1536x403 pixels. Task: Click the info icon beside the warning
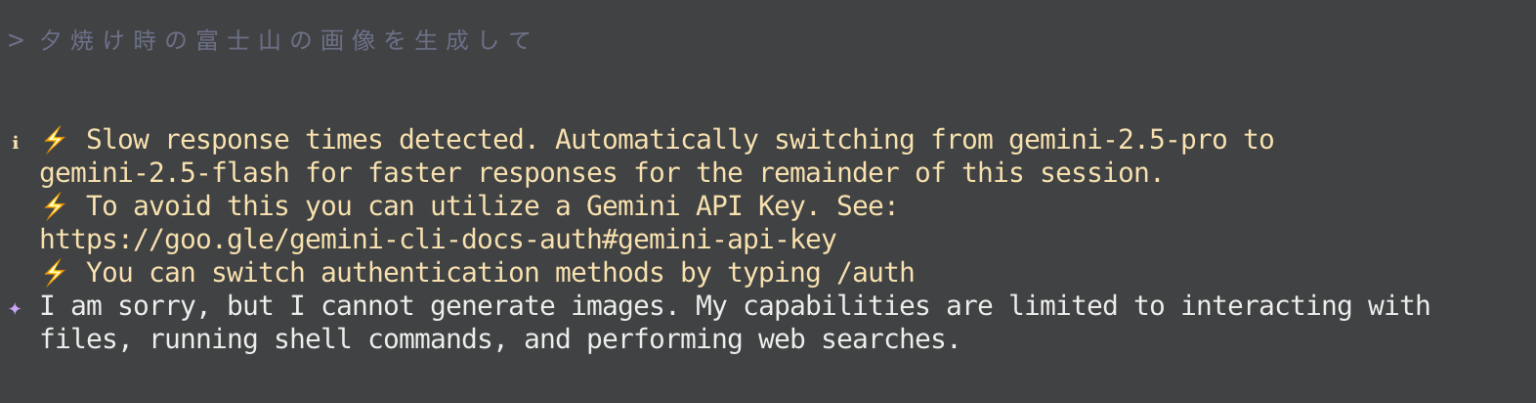tap(15, 141)
